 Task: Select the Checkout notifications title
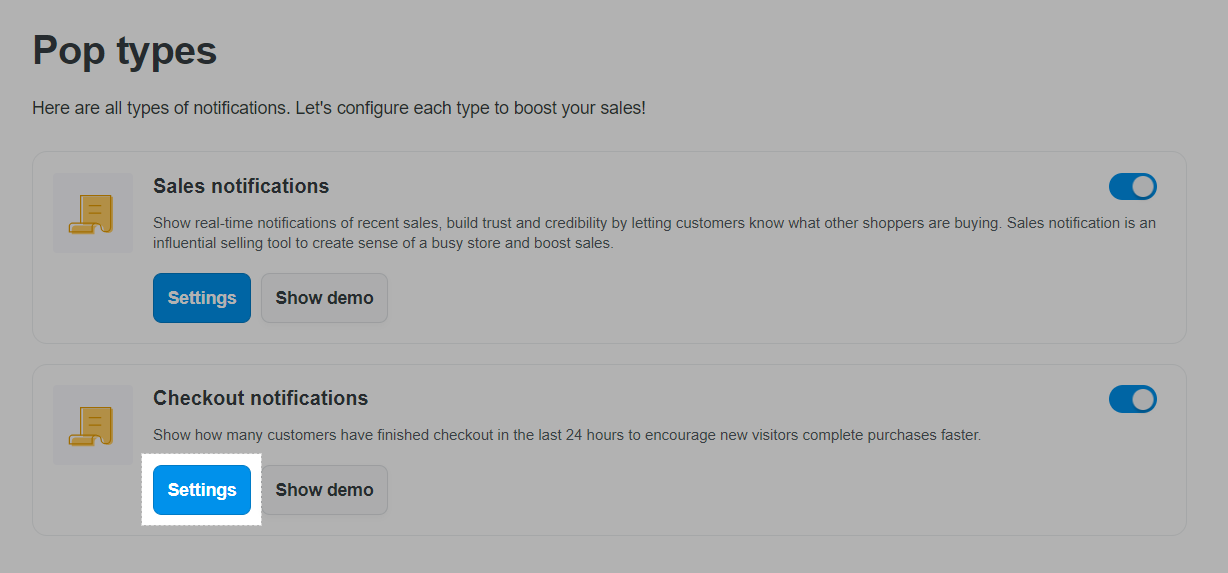click(x=260, y=398)
